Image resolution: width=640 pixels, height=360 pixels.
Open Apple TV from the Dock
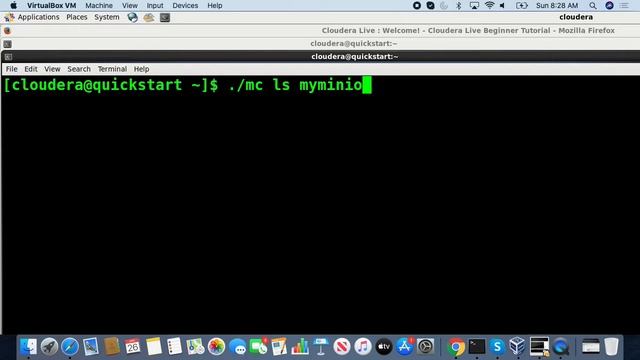pos(384,347)
